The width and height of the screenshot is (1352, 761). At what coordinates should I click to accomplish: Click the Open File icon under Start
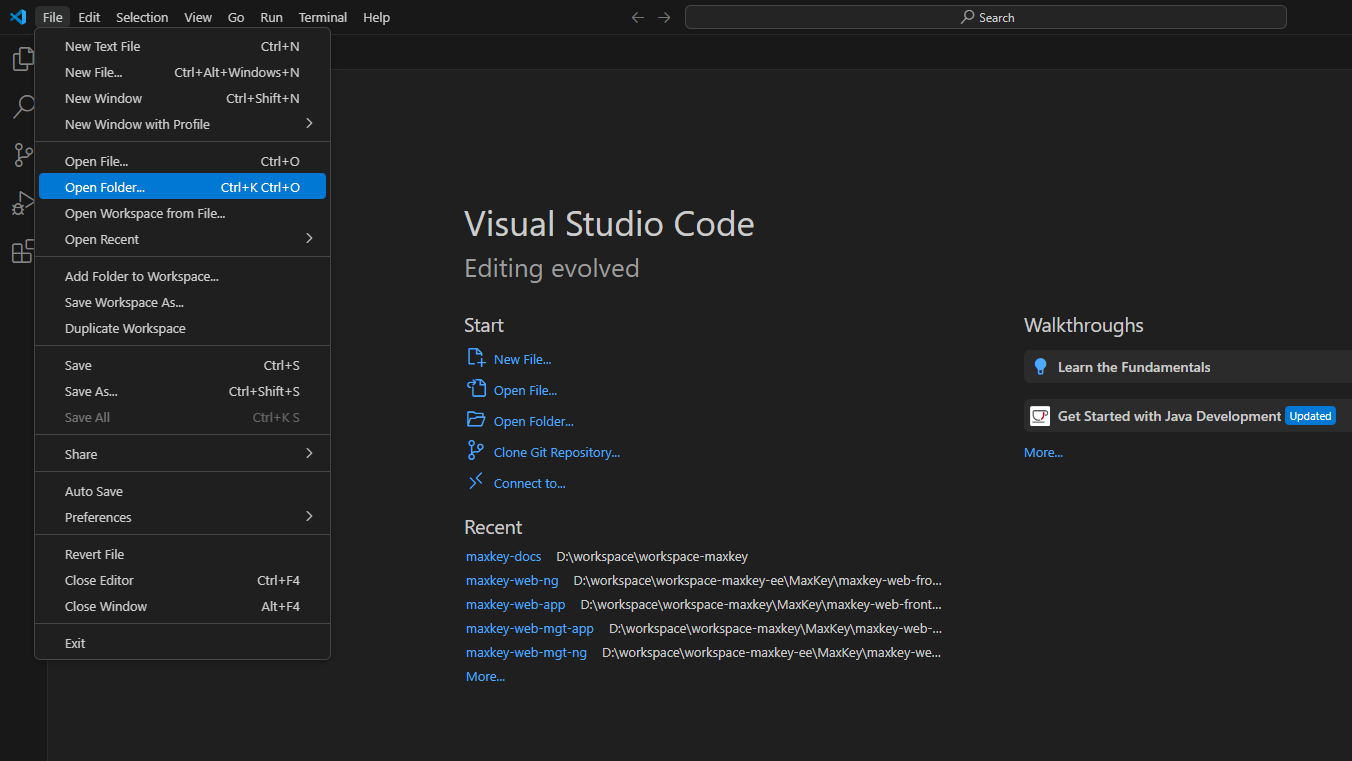[x=476, y=389]
